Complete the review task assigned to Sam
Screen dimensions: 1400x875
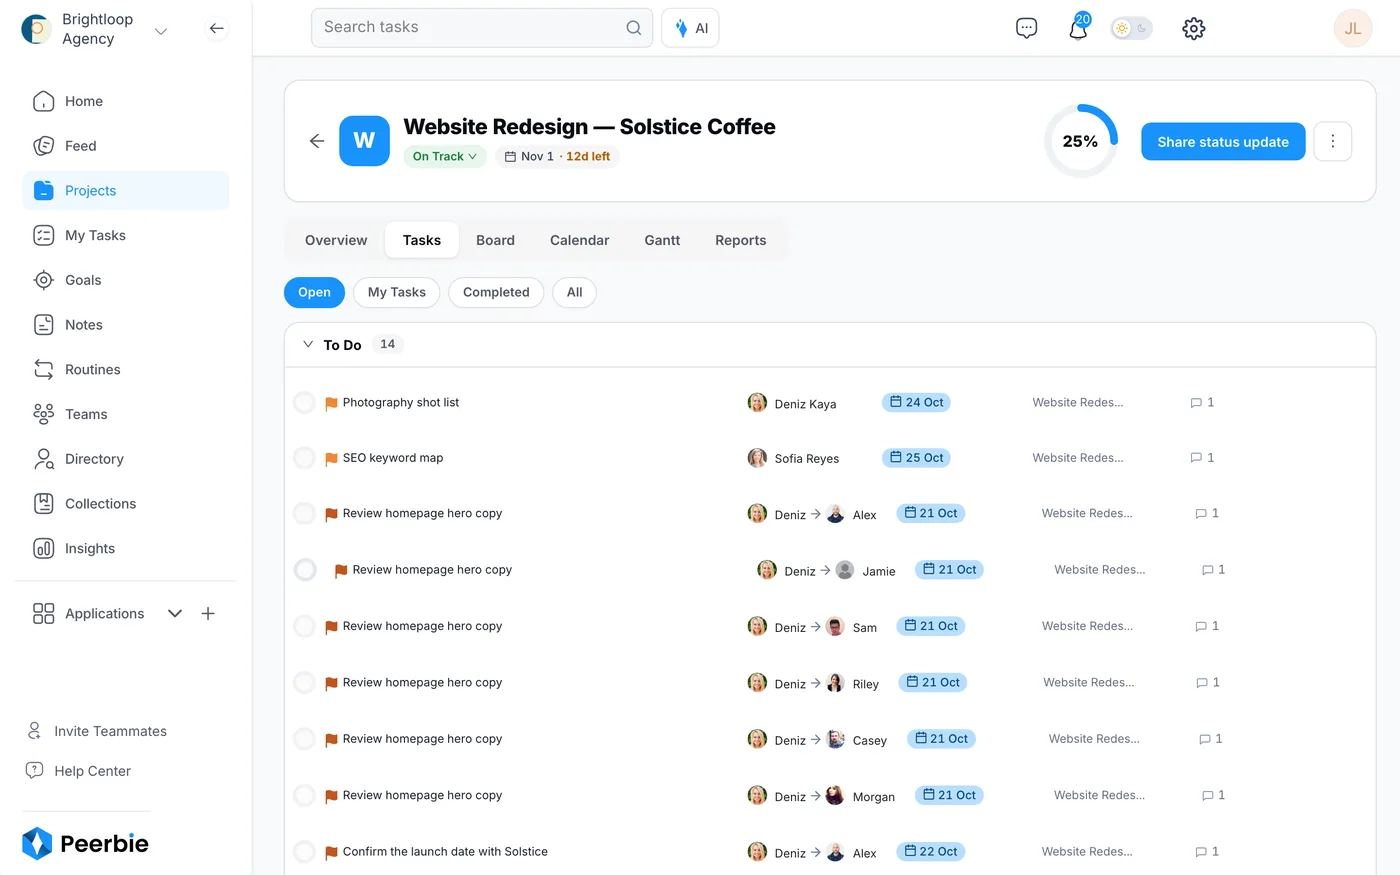click(304, 626)
